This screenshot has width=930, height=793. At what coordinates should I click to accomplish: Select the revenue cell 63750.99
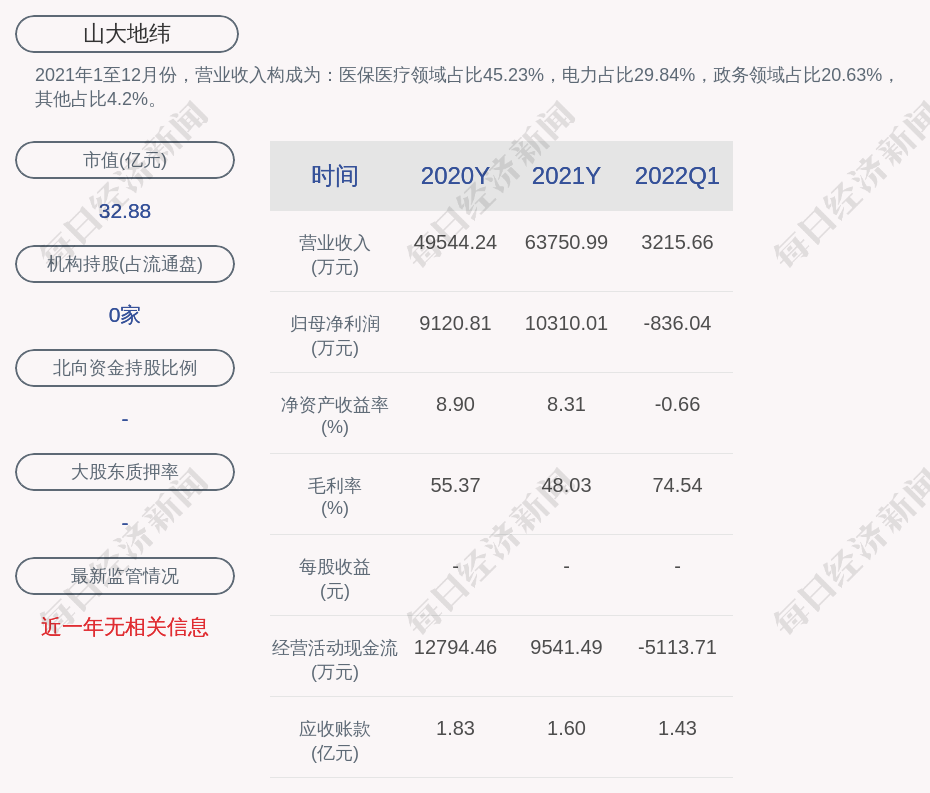coord(566,243)
